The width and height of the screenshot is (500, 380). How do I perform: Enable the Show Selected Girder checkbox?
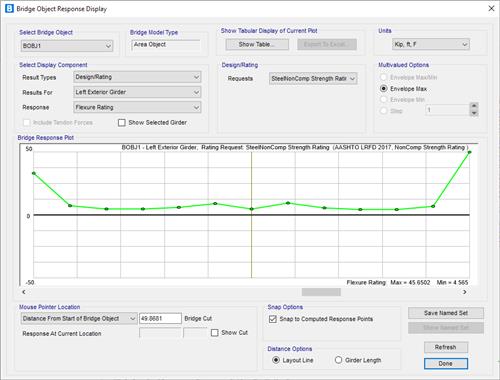tap(122, 123)
